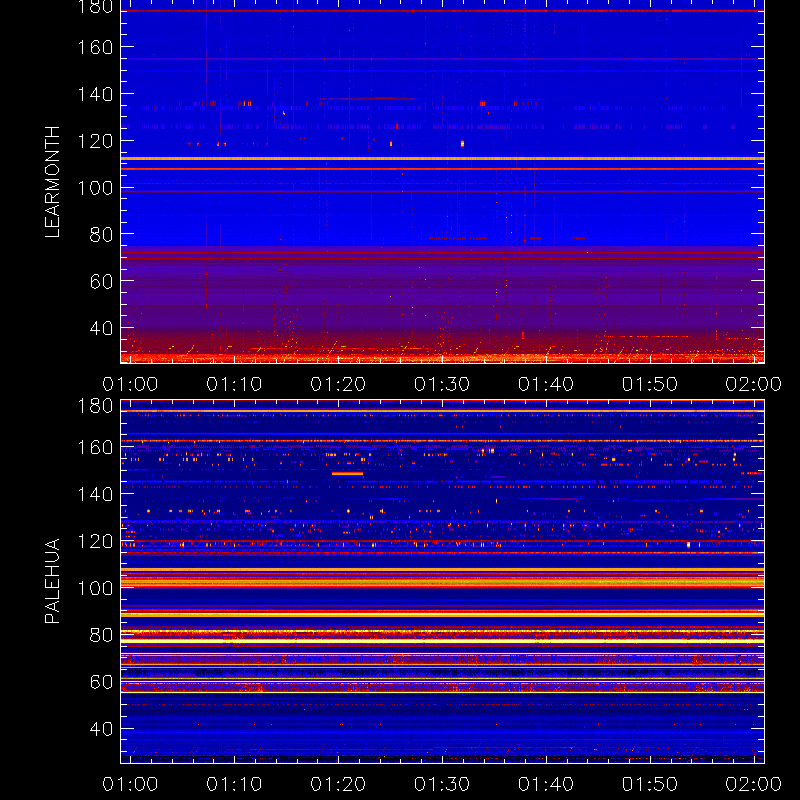Pick the 120 frequency label on Palehua axis
800x800 pixels.
(x=95, y=541)
